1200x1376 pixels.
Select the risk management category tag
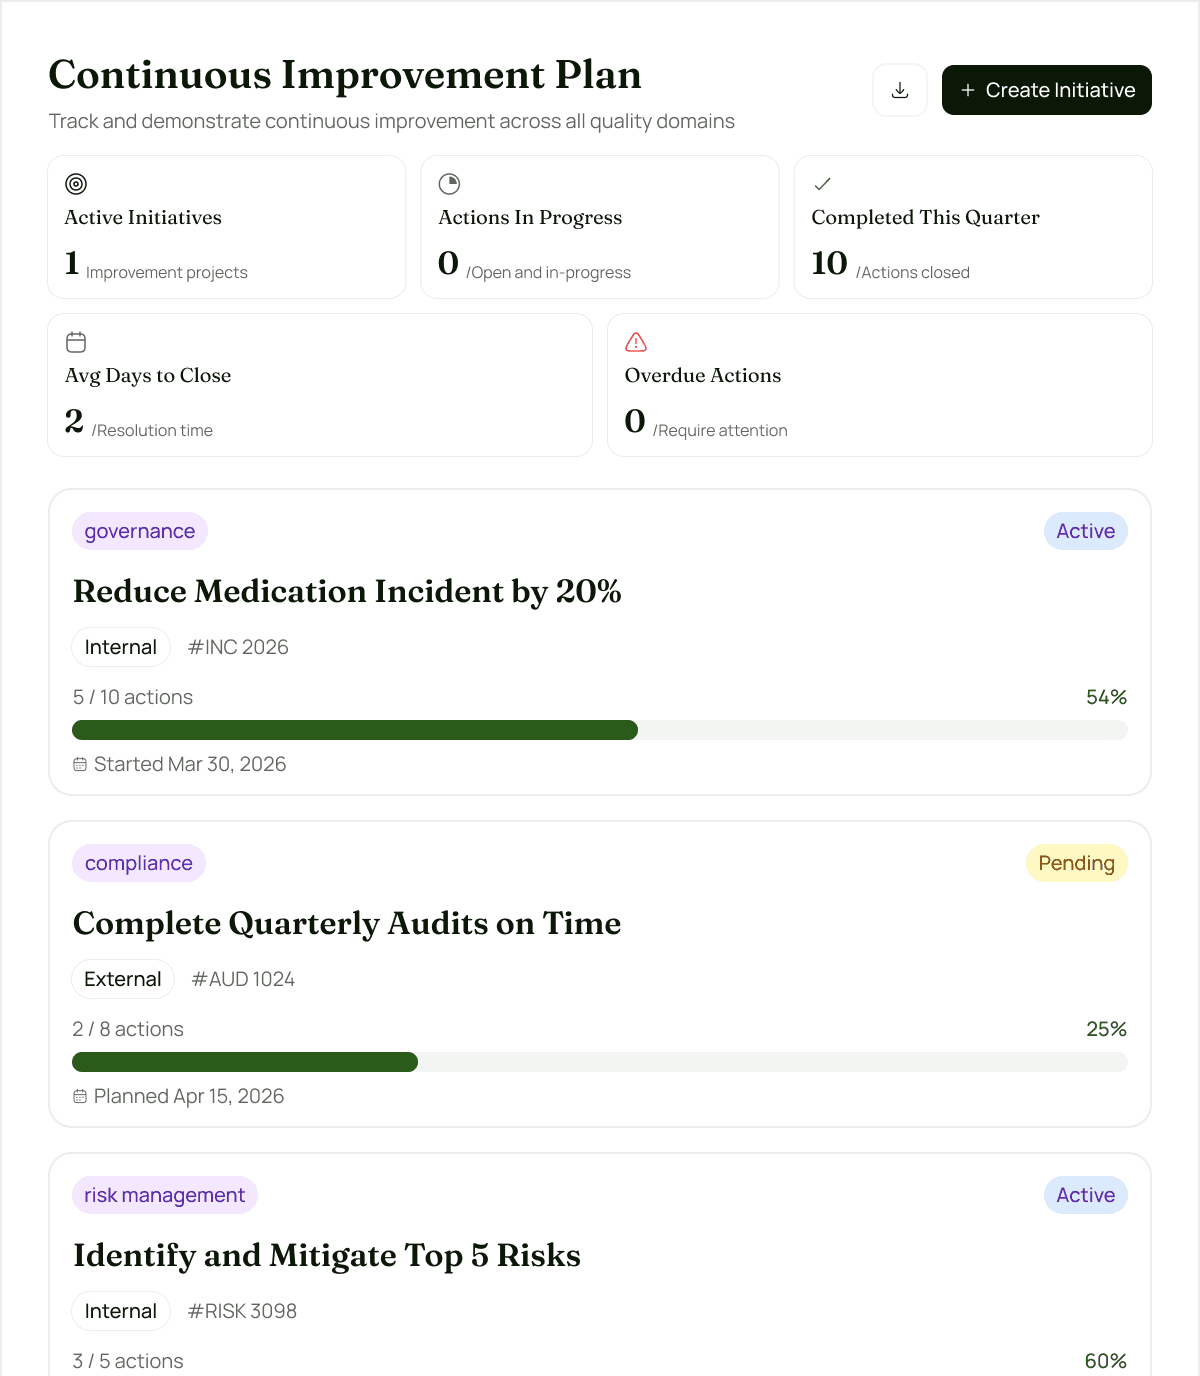tap(164, 1195)
